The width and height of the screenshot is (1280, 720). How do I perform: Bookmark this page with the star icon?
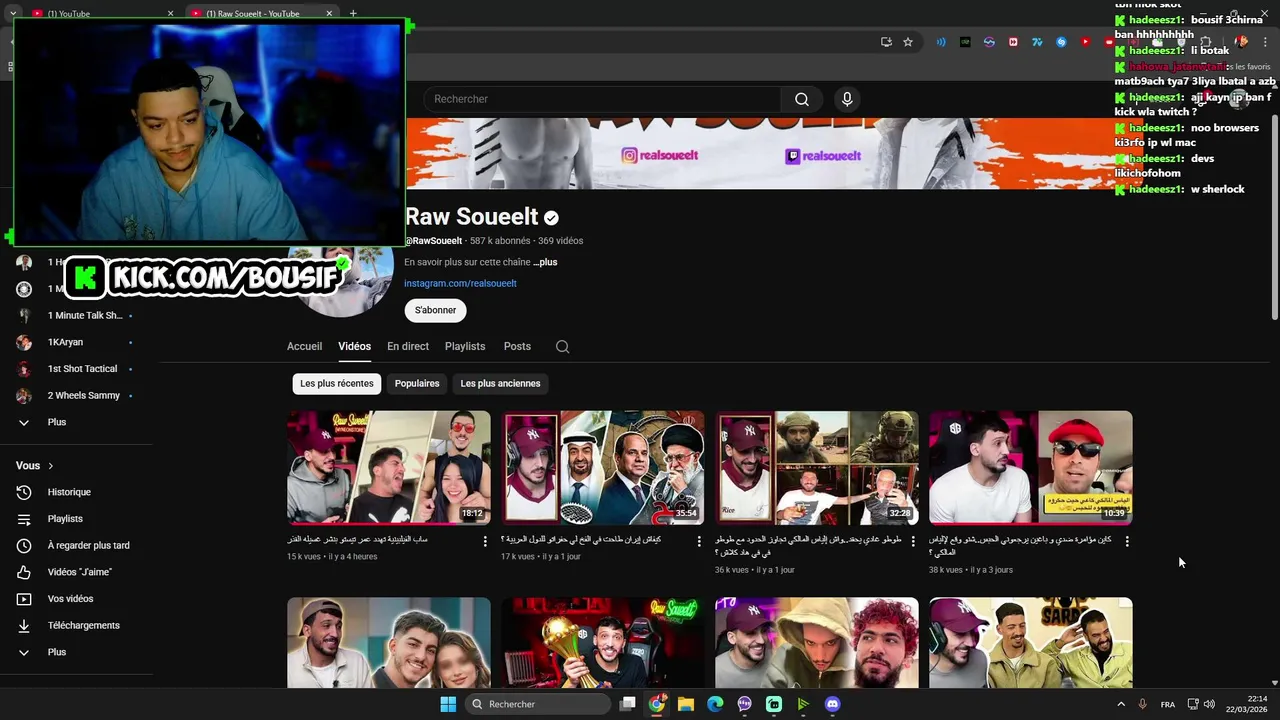tap(908, 42)
